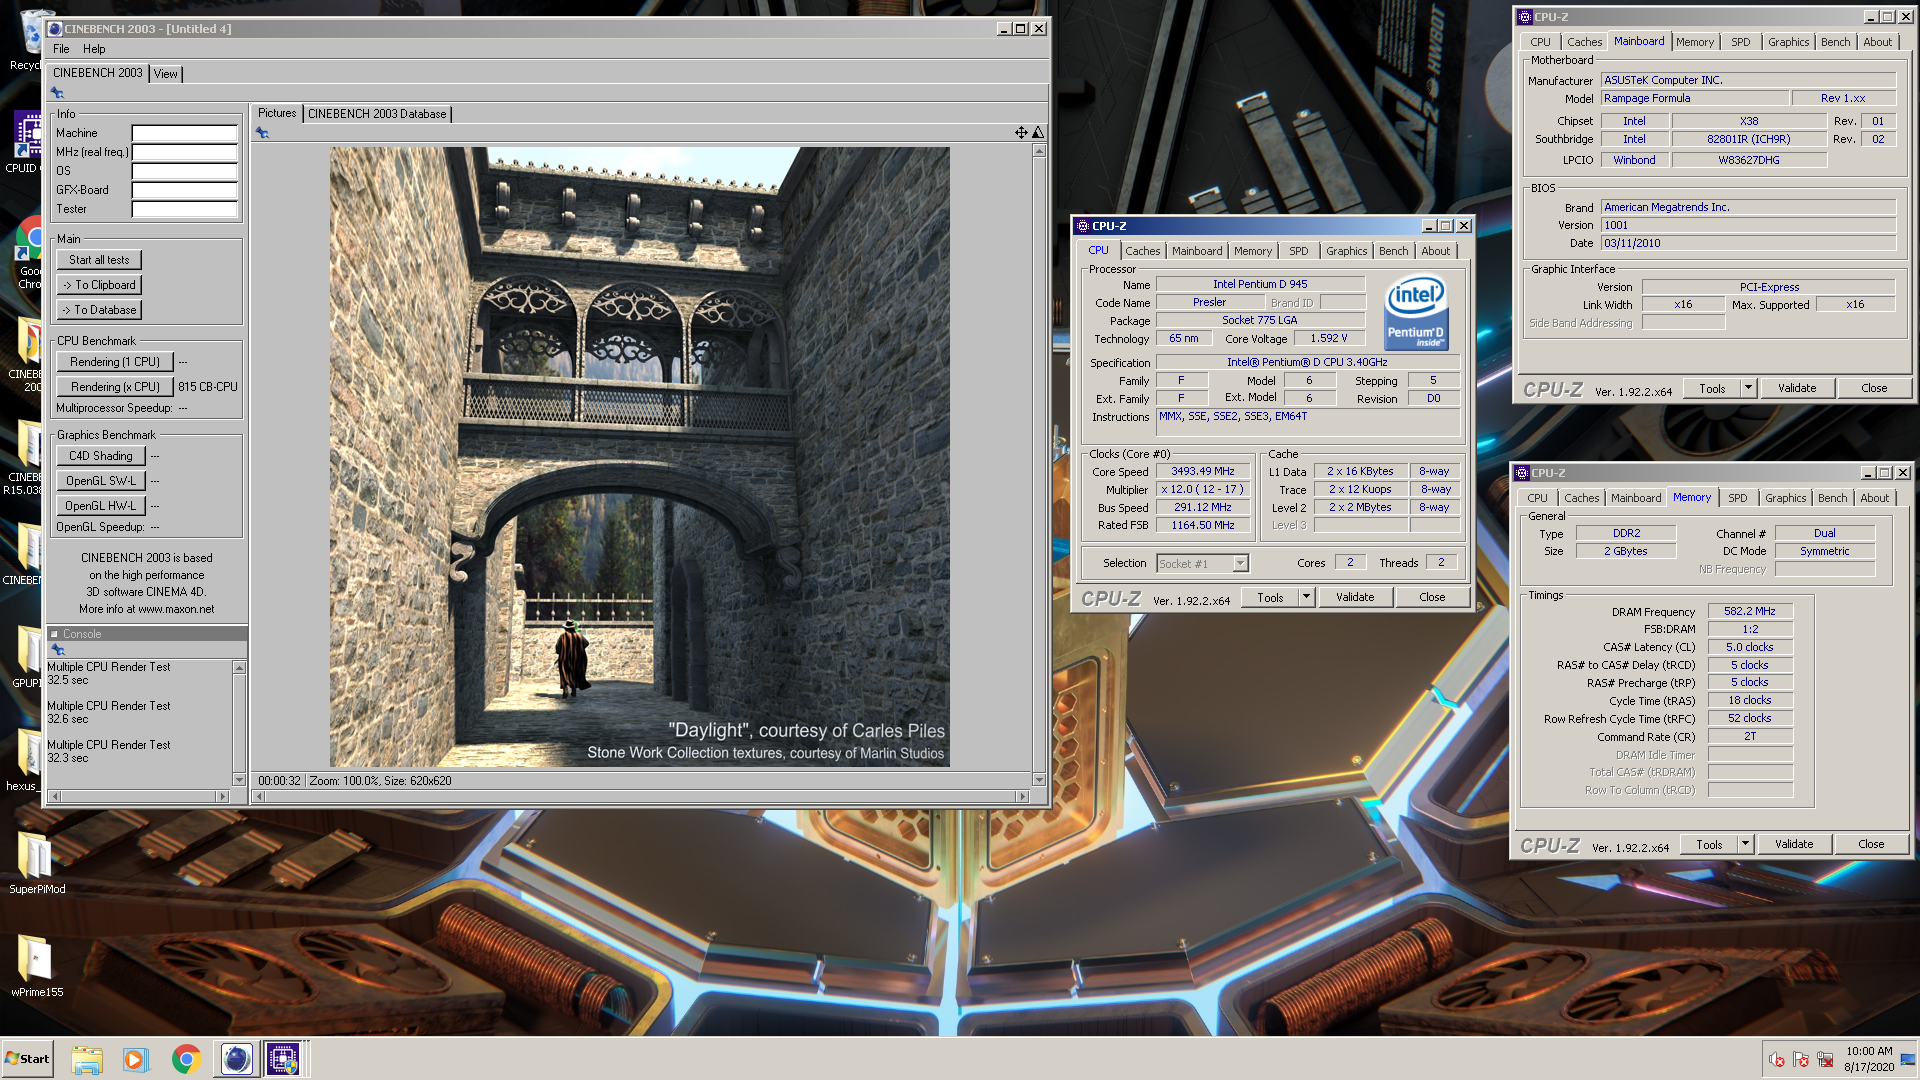Image resolution: width=1920 pixels, height=1080 pixels.
Task: Start the Rendering (x CPU) test
Action: point(115,387)
